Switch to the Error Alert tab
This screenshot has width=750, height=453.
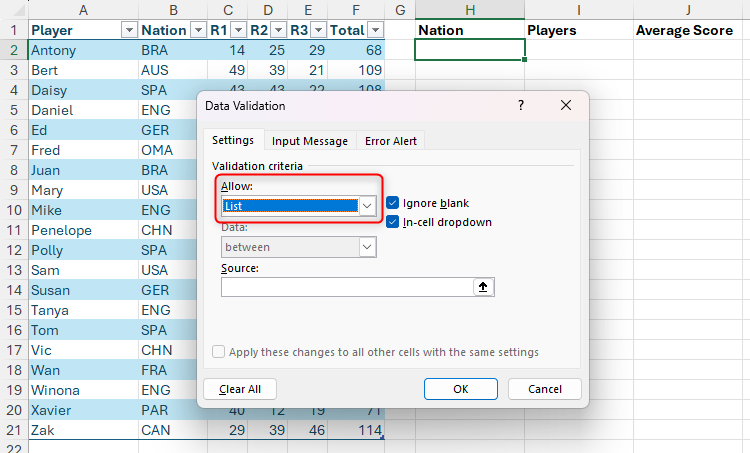[391, 141]
